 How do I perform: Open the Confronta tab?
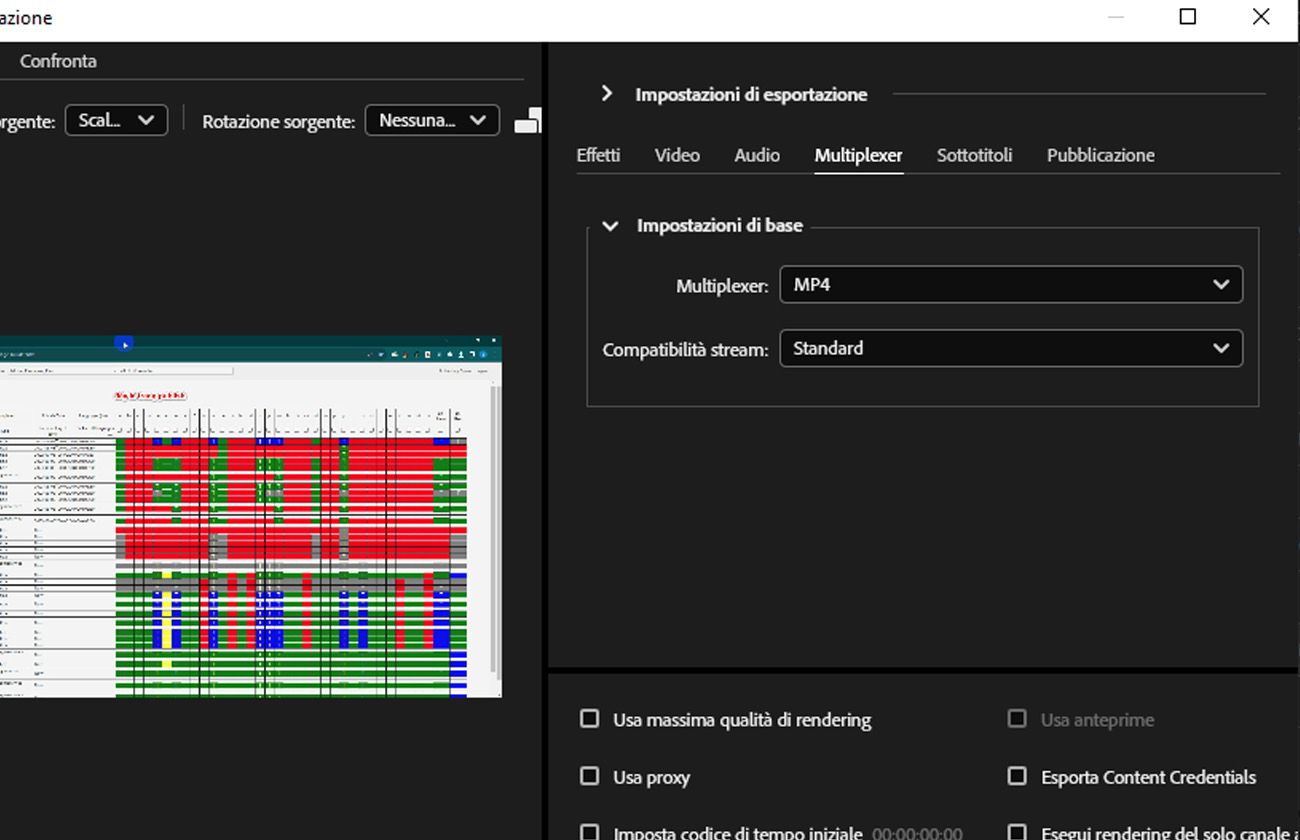pyautogui.click(x=58, y=62)
